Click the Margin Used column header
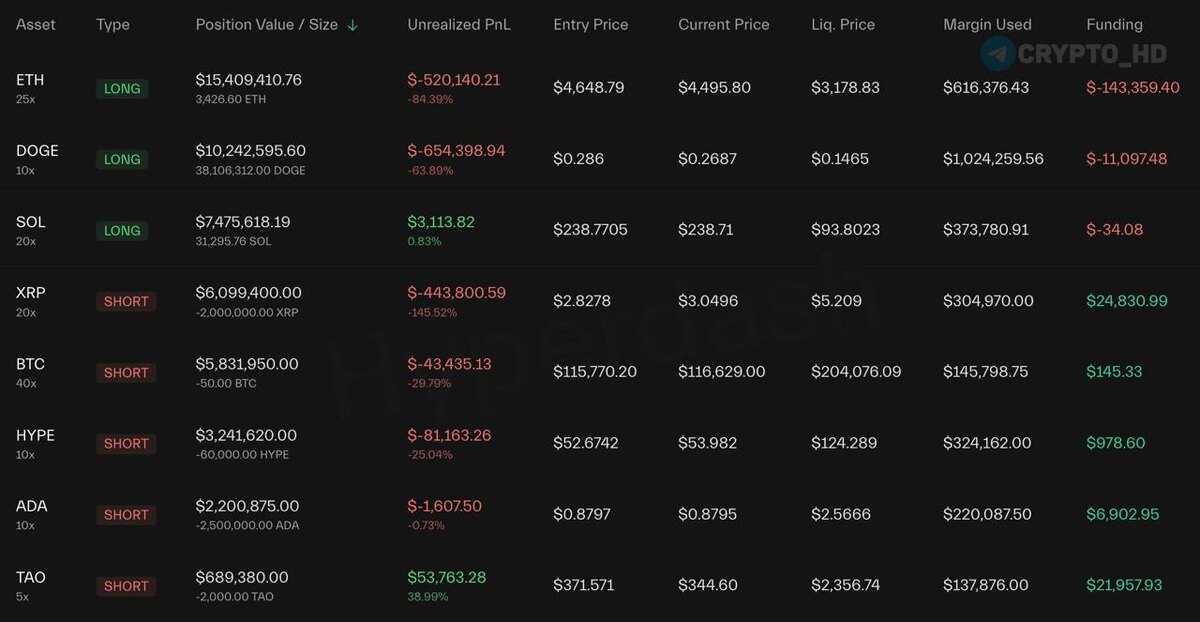 [x=987, y=24]
